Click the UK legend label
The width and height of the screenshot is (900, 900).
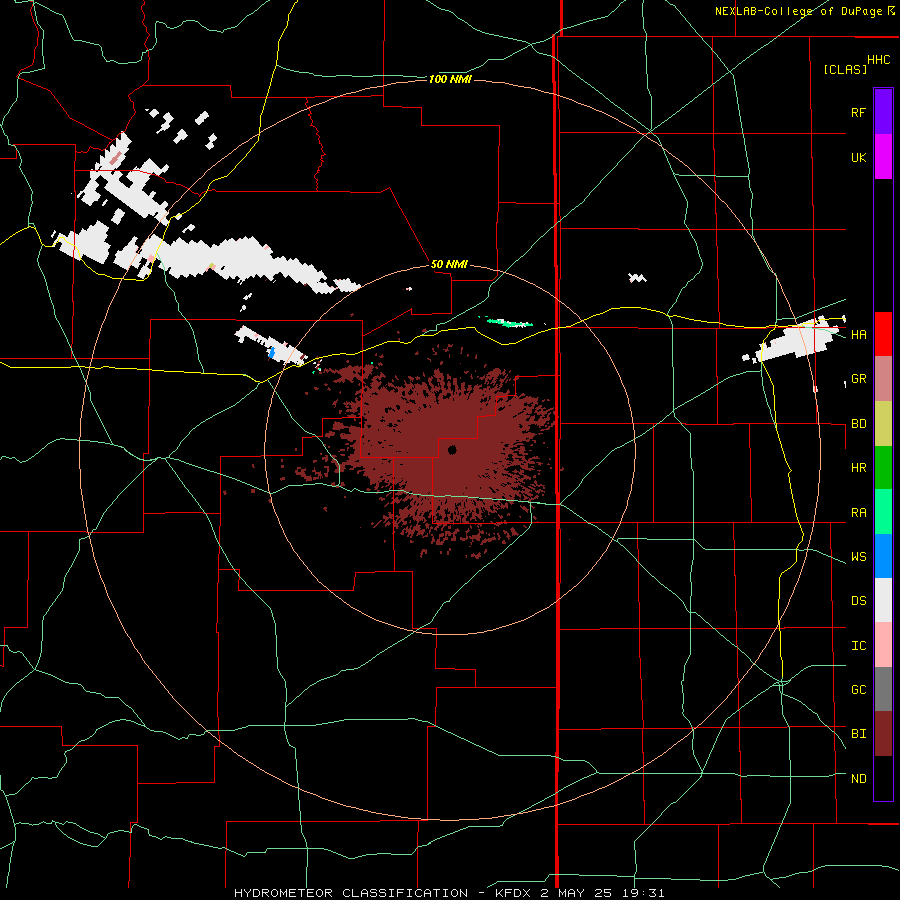[x=858, y=157]
